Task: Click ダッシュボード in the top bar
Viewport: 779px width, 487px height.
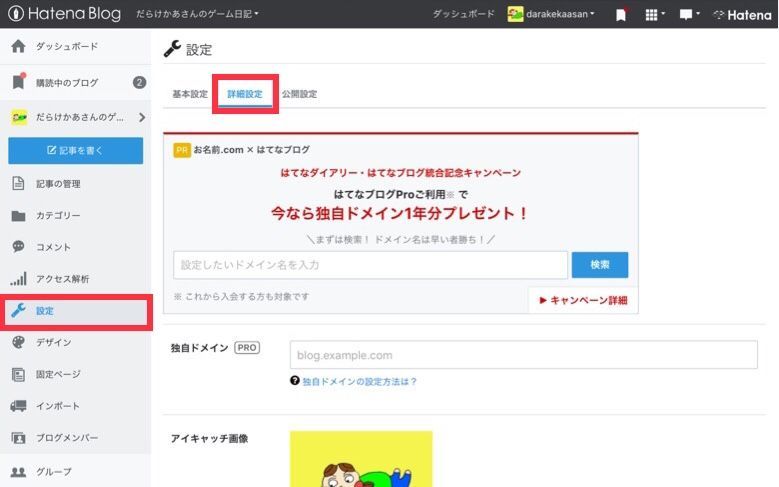Action: pyautogui.click(x=464, y=14)
